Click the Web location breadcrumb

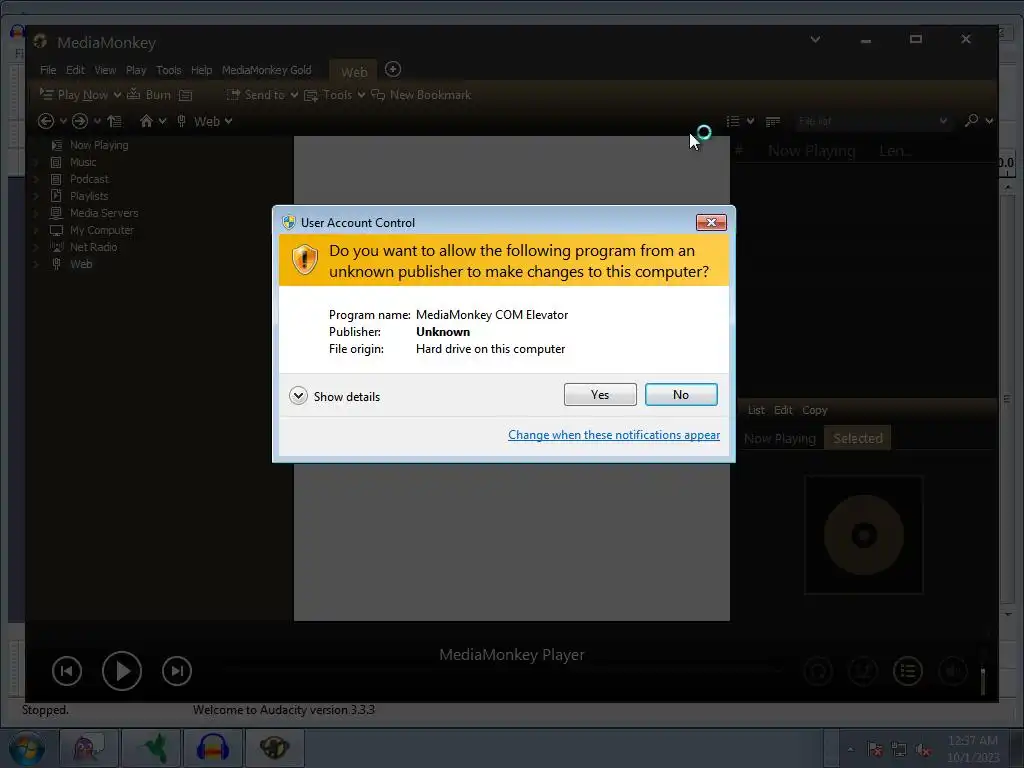pos(206,121)
